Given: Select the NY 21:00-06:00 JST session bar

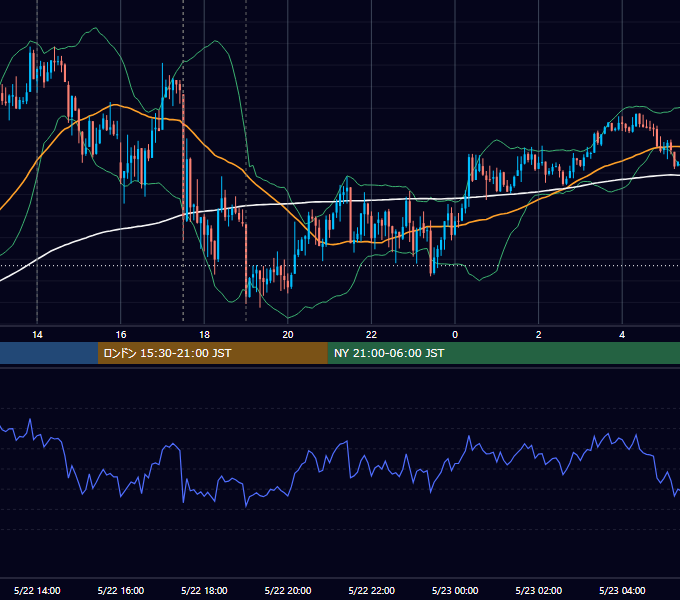Looking at the screenshot, I should coord(503,353).
